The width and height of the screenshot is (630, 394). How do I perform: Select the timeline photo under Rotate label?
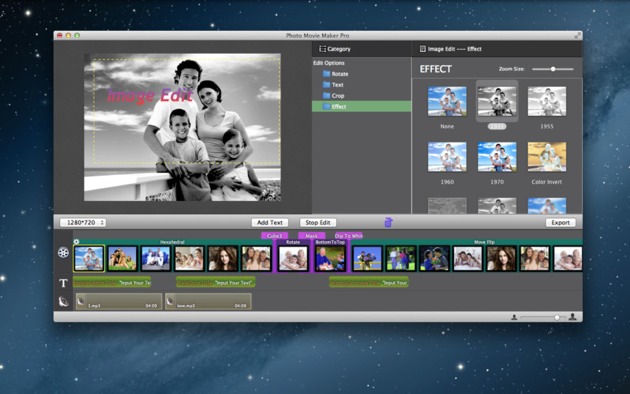(x=293, y=259)
